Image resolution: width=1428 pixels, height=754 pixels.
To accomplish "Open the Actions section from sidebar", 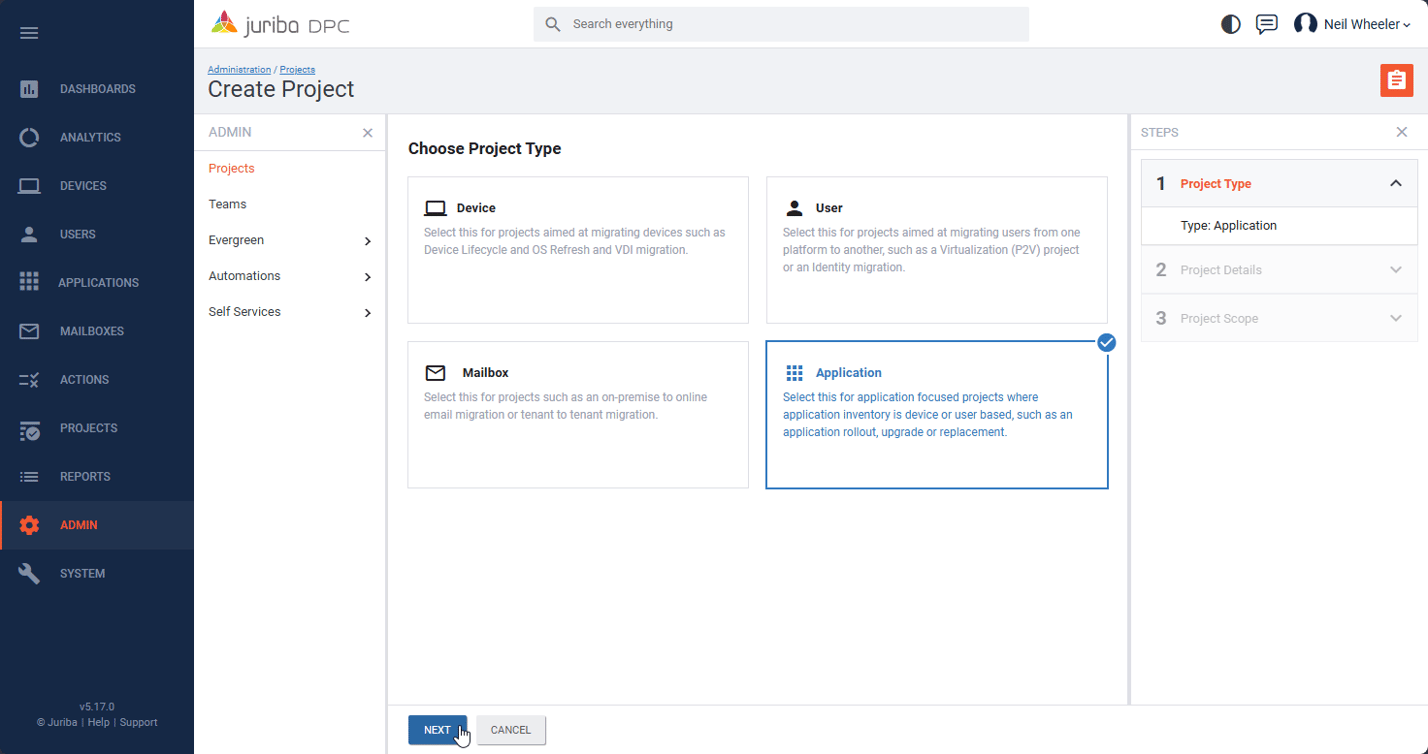I will pos(96,379).
